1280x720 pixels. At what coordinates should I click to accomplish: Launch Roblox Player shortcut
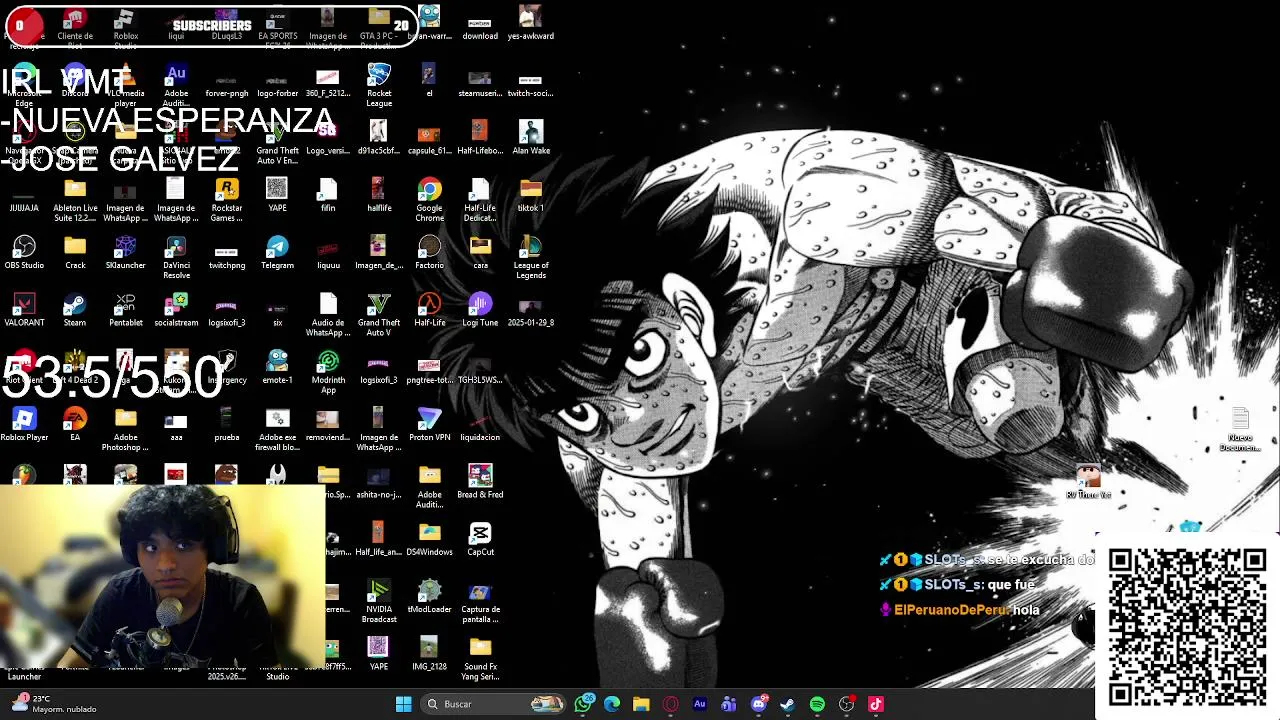point(24,425)
